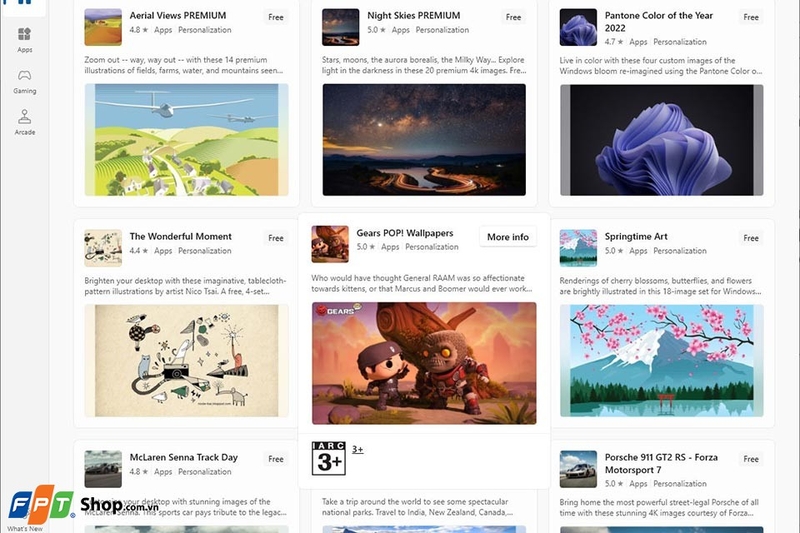Open the Springtime Art cherry blossom preview
Screen dimensions: 800x533
tap(661, 361)
